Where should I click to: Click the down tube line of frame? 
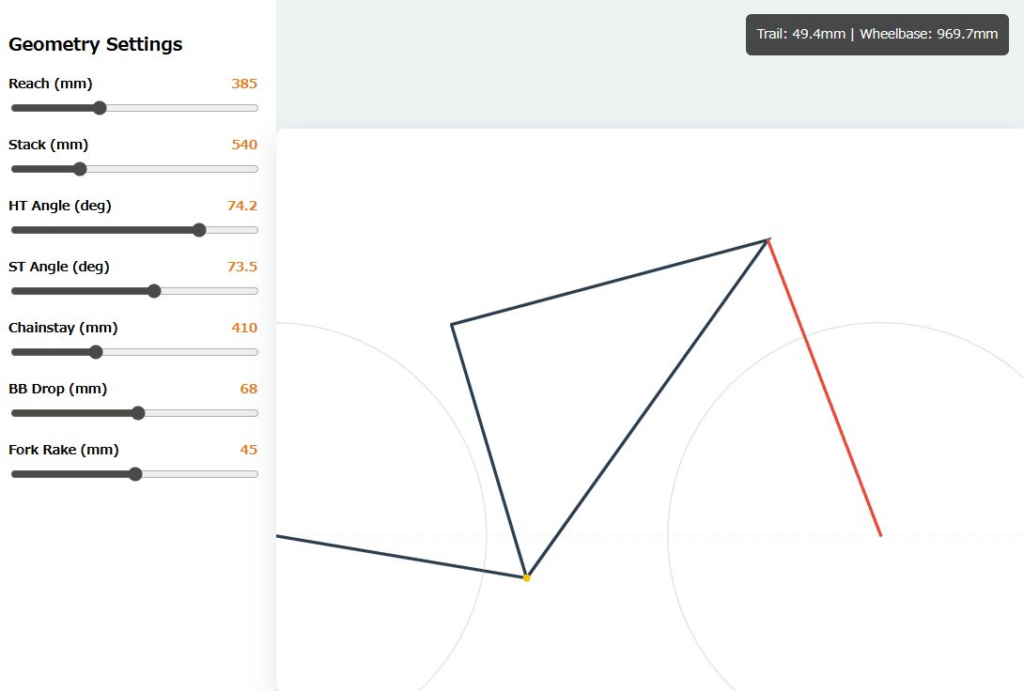(647, 408)
